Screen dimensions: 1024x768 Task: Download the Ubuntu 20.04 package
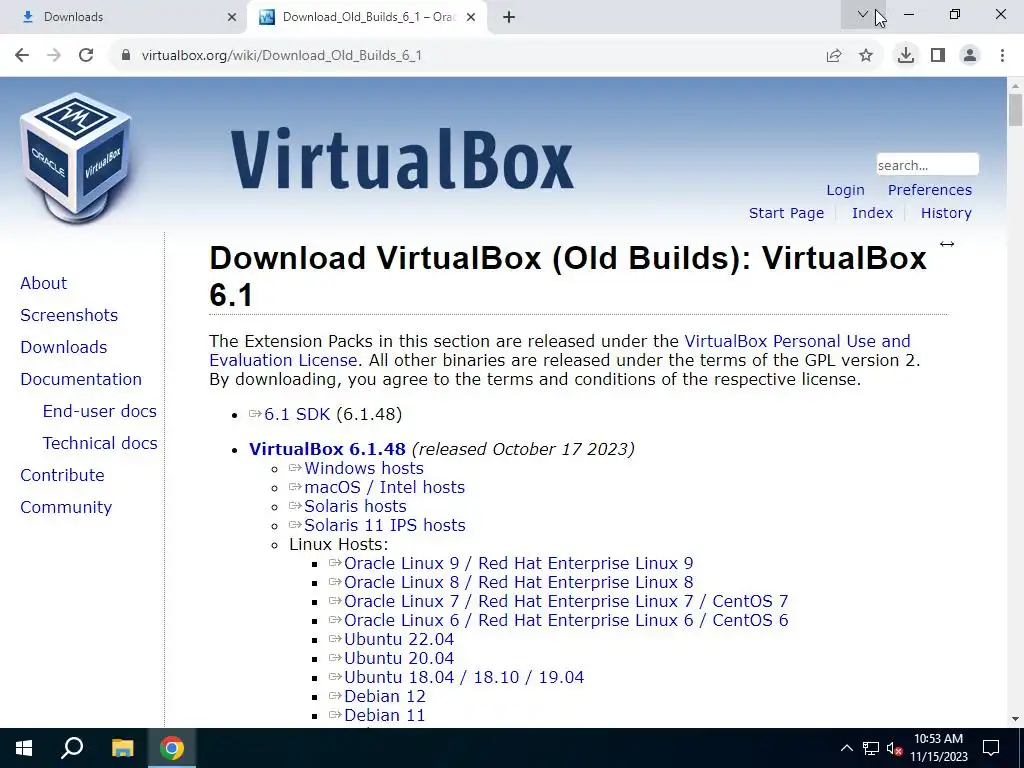point(398,658)
